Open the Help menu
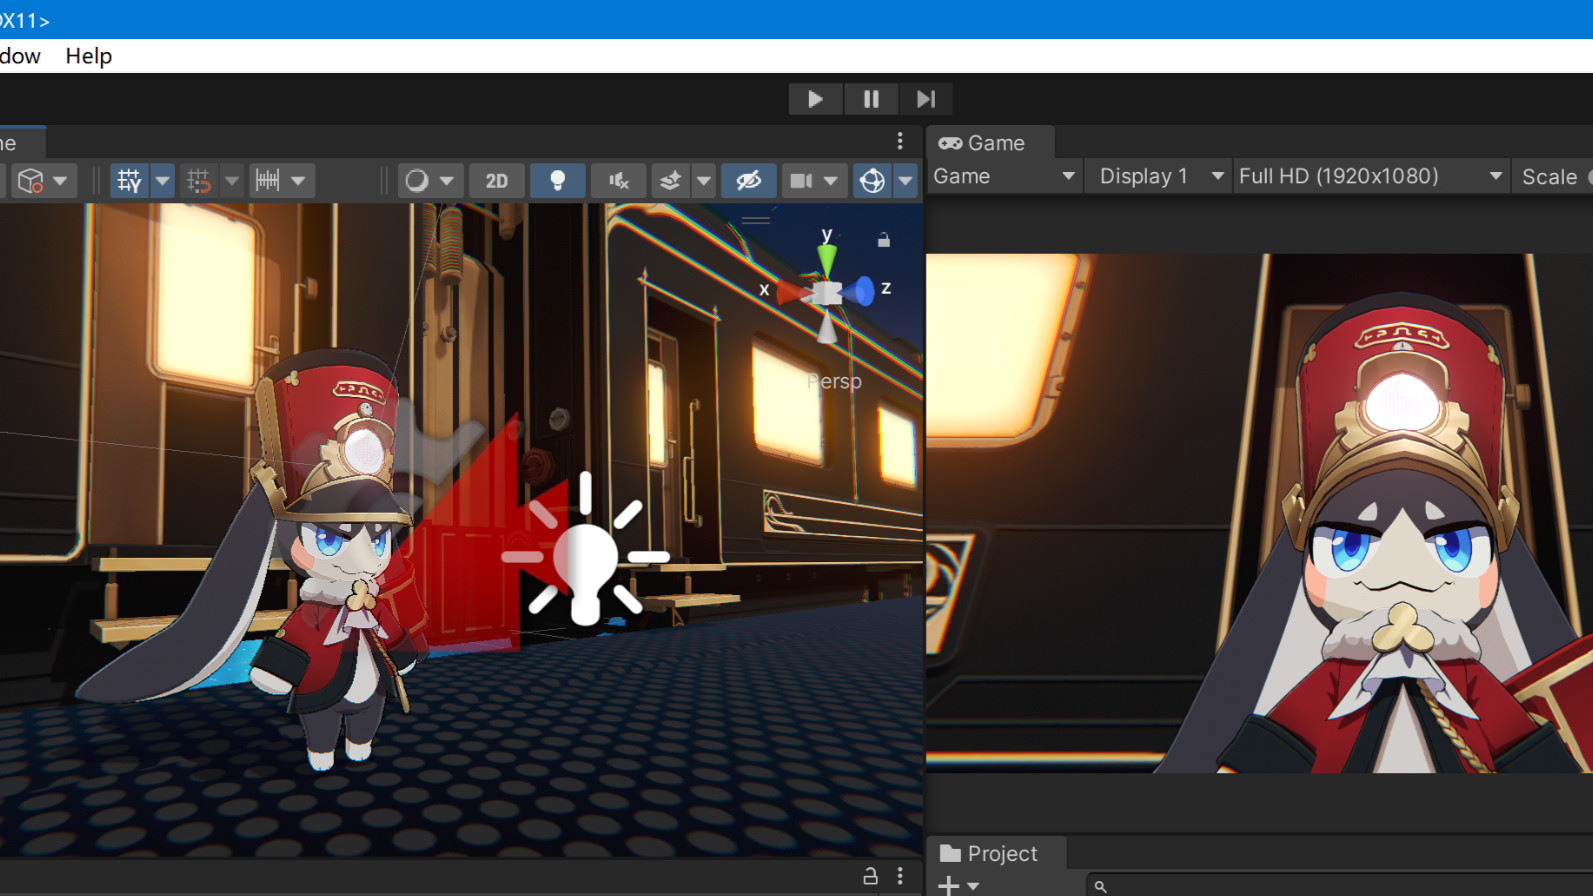Screen dimensions: 1593x896 pos(88,56)
